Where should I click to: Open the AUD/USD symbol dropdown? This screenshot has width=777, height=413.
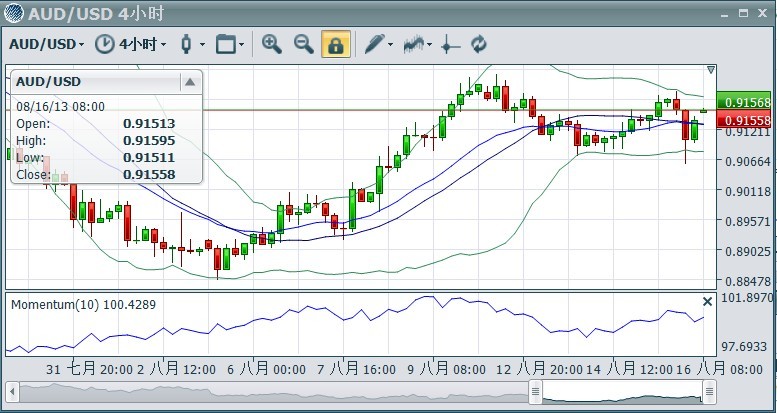[x=46, y=45]
